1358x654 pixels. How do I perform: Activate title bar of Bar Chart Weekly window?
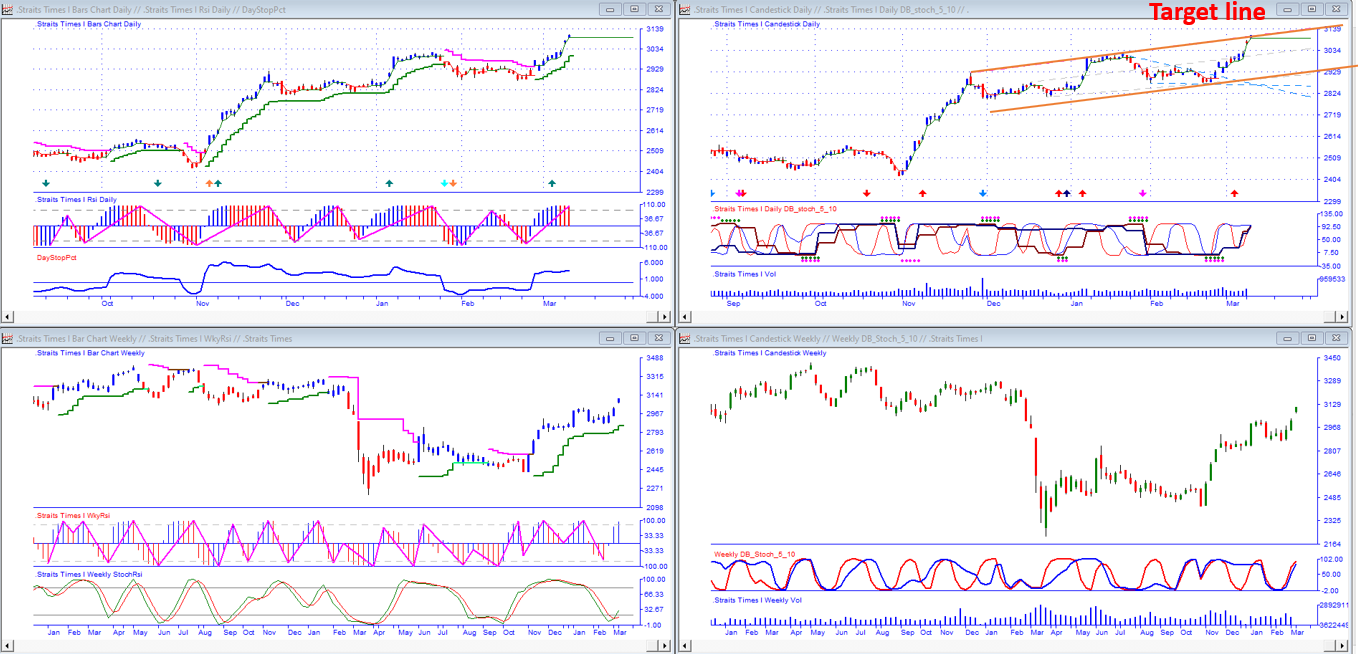[x=336, y=339]
